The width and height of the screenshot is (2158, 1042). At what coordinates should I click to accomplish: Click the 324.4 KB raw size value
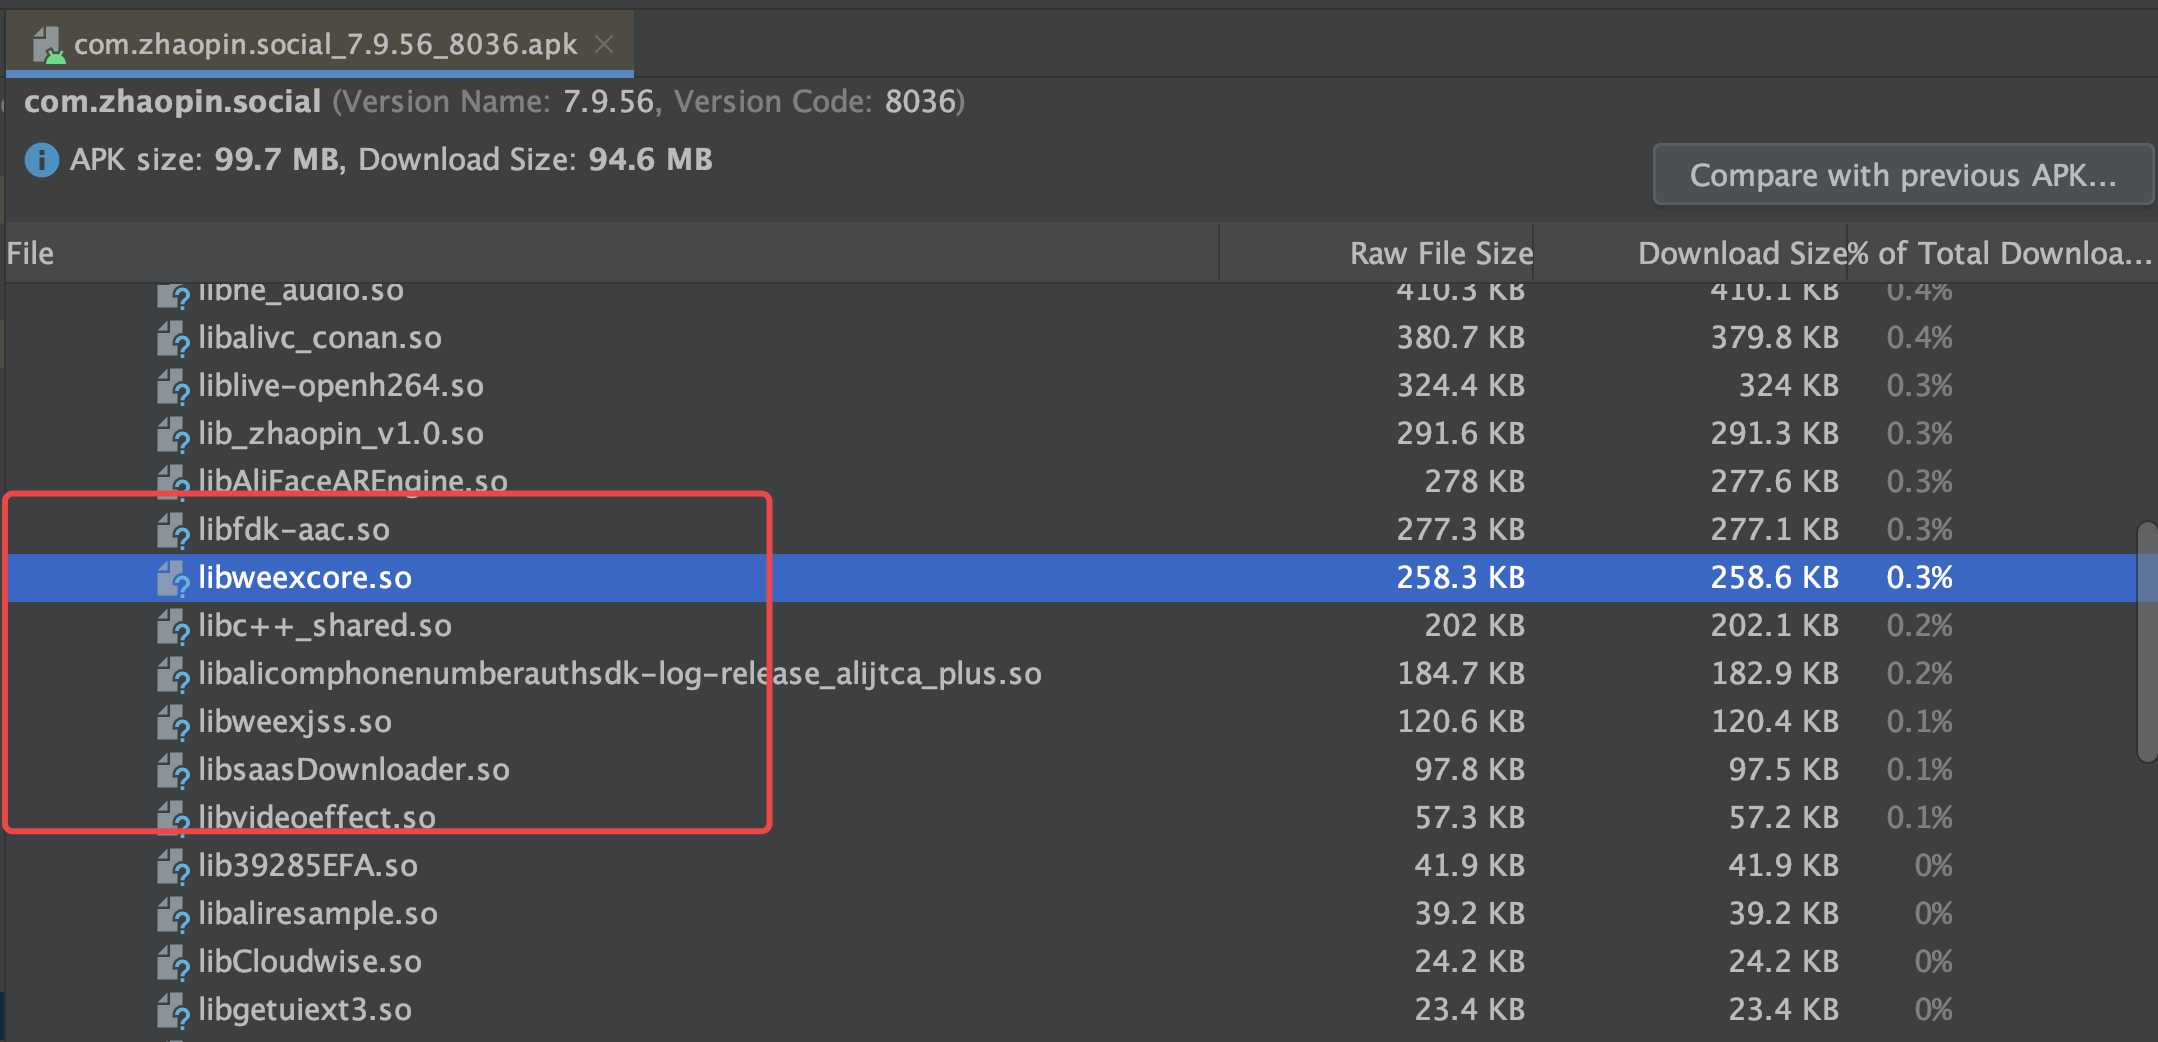(1461, 386)
